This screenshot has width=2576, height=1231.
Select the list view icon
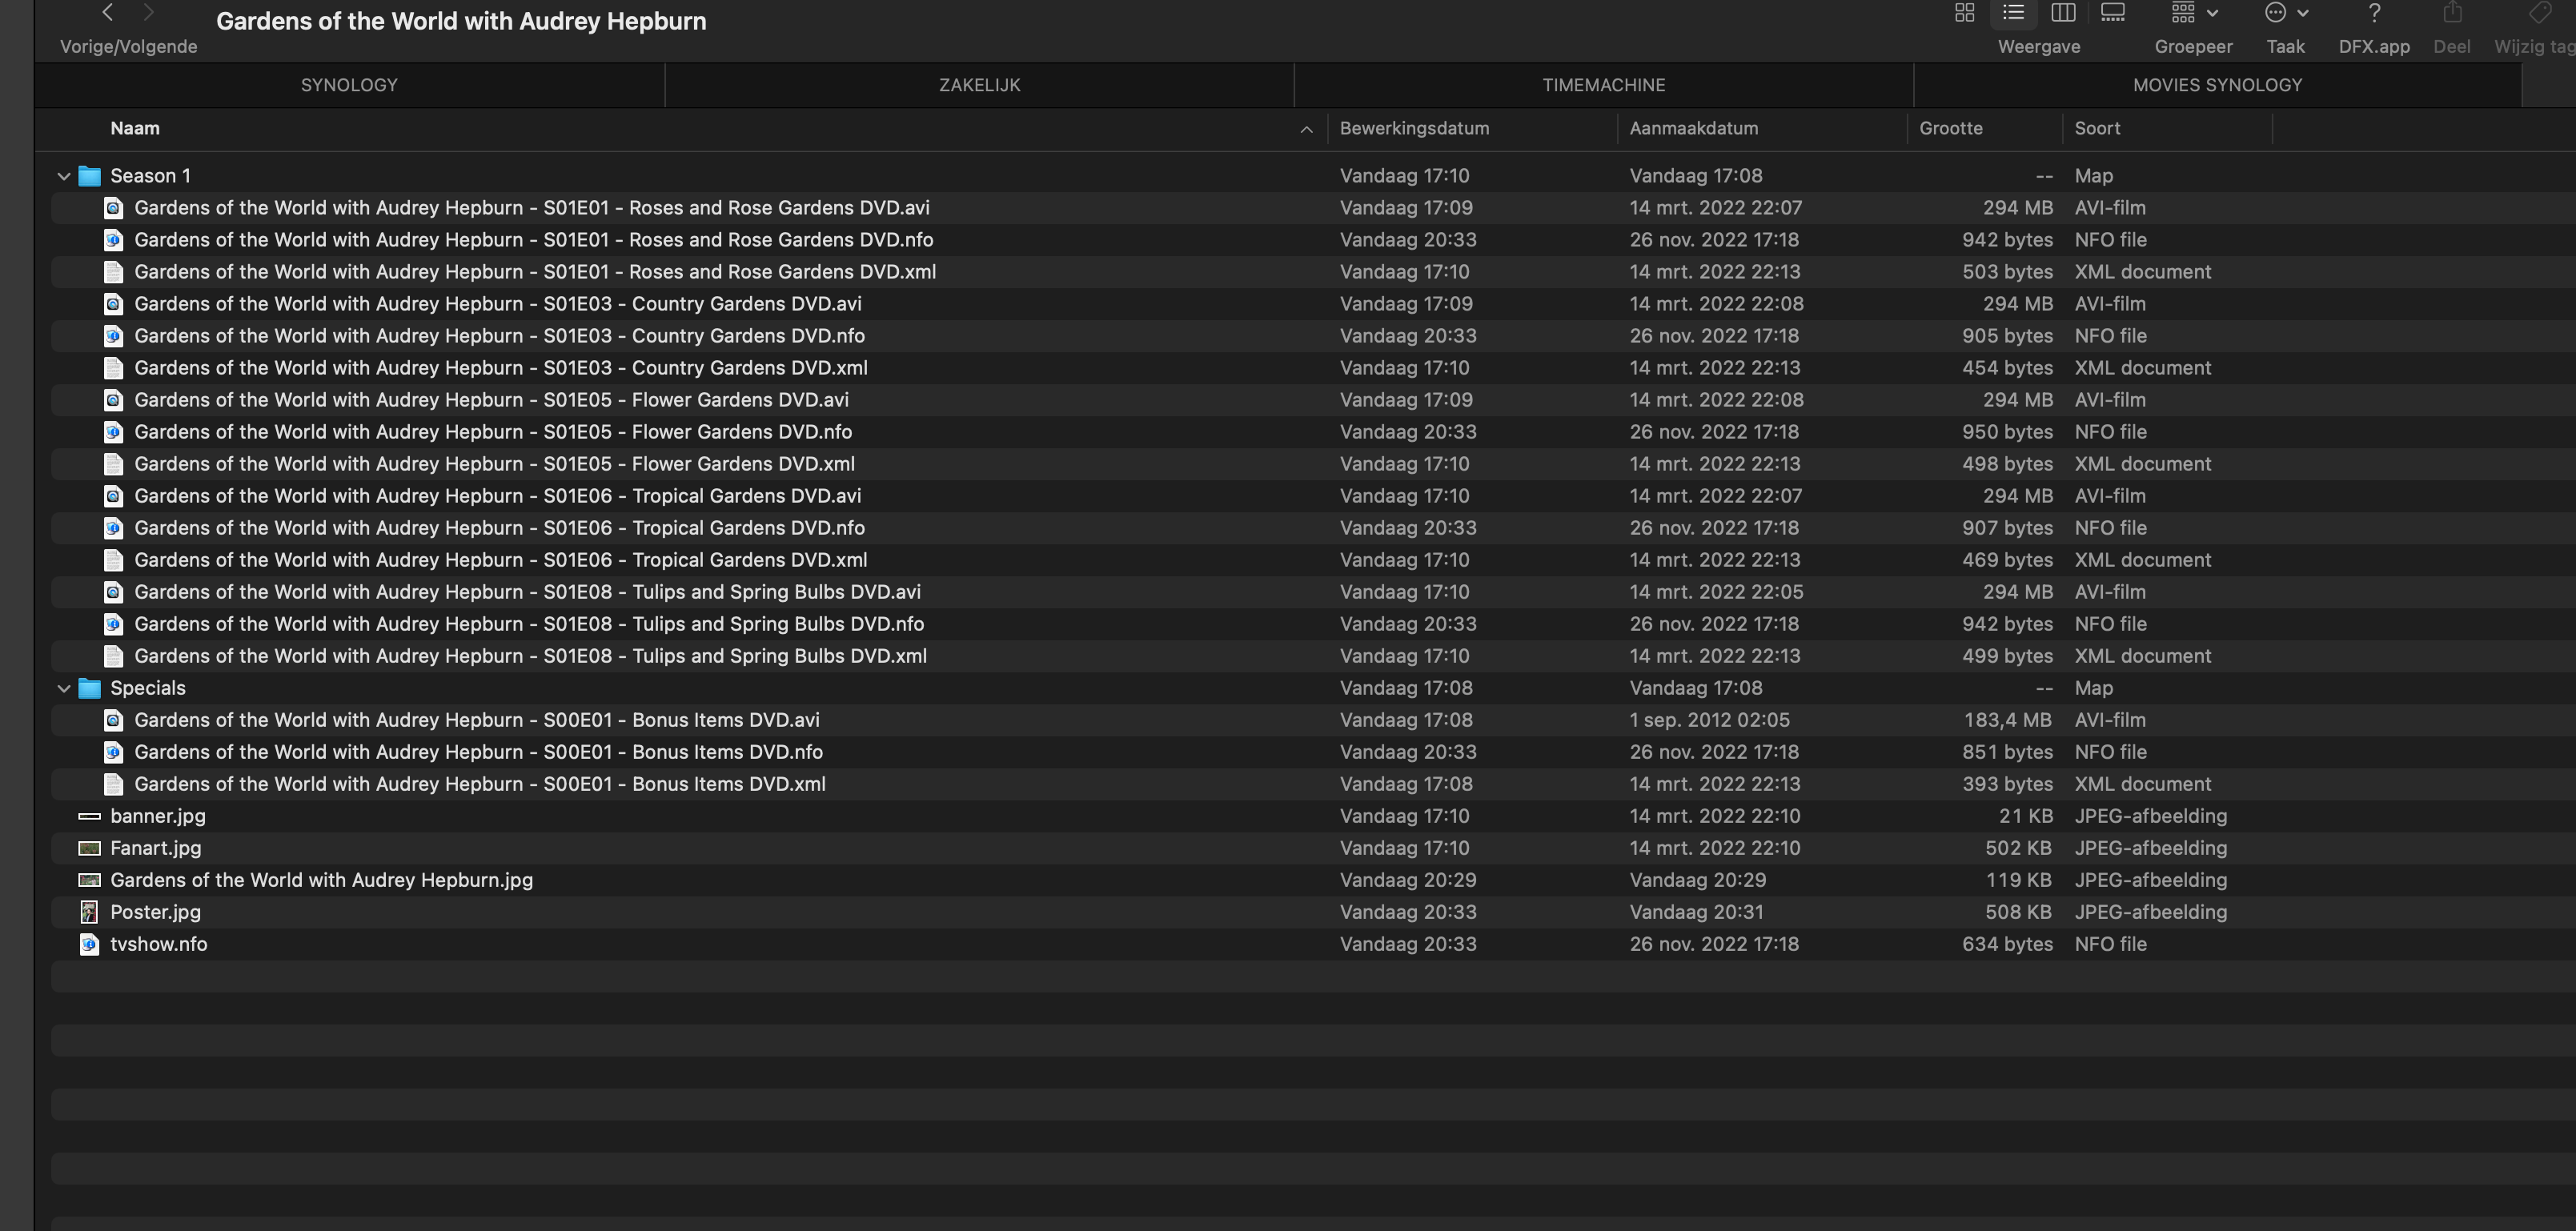(2013, 13)
